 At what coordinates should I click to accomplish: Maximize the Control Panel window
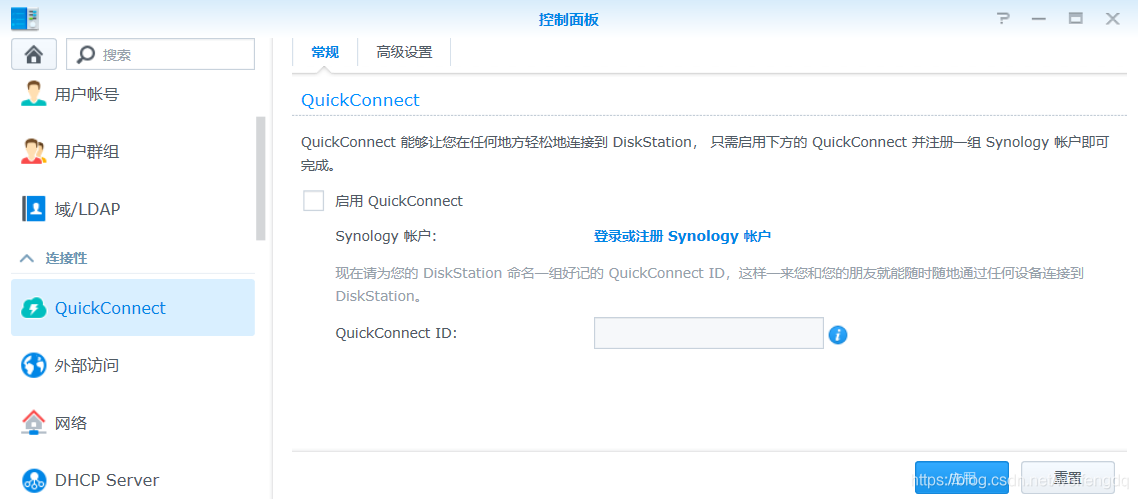tap(1076, 19)
